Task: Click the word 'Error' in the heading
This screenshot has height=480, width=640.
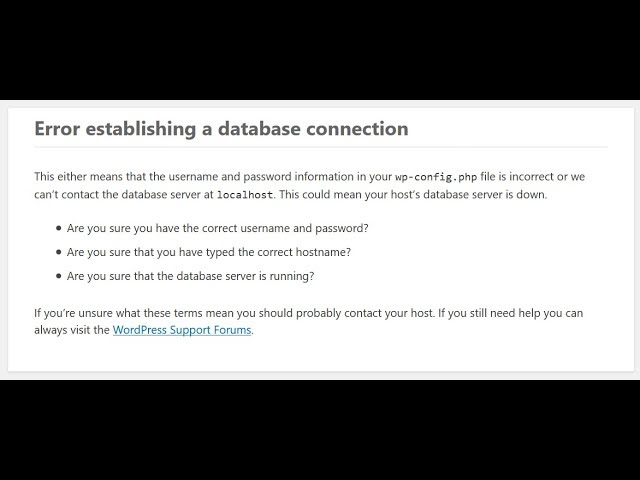Action: pos(57,129)
